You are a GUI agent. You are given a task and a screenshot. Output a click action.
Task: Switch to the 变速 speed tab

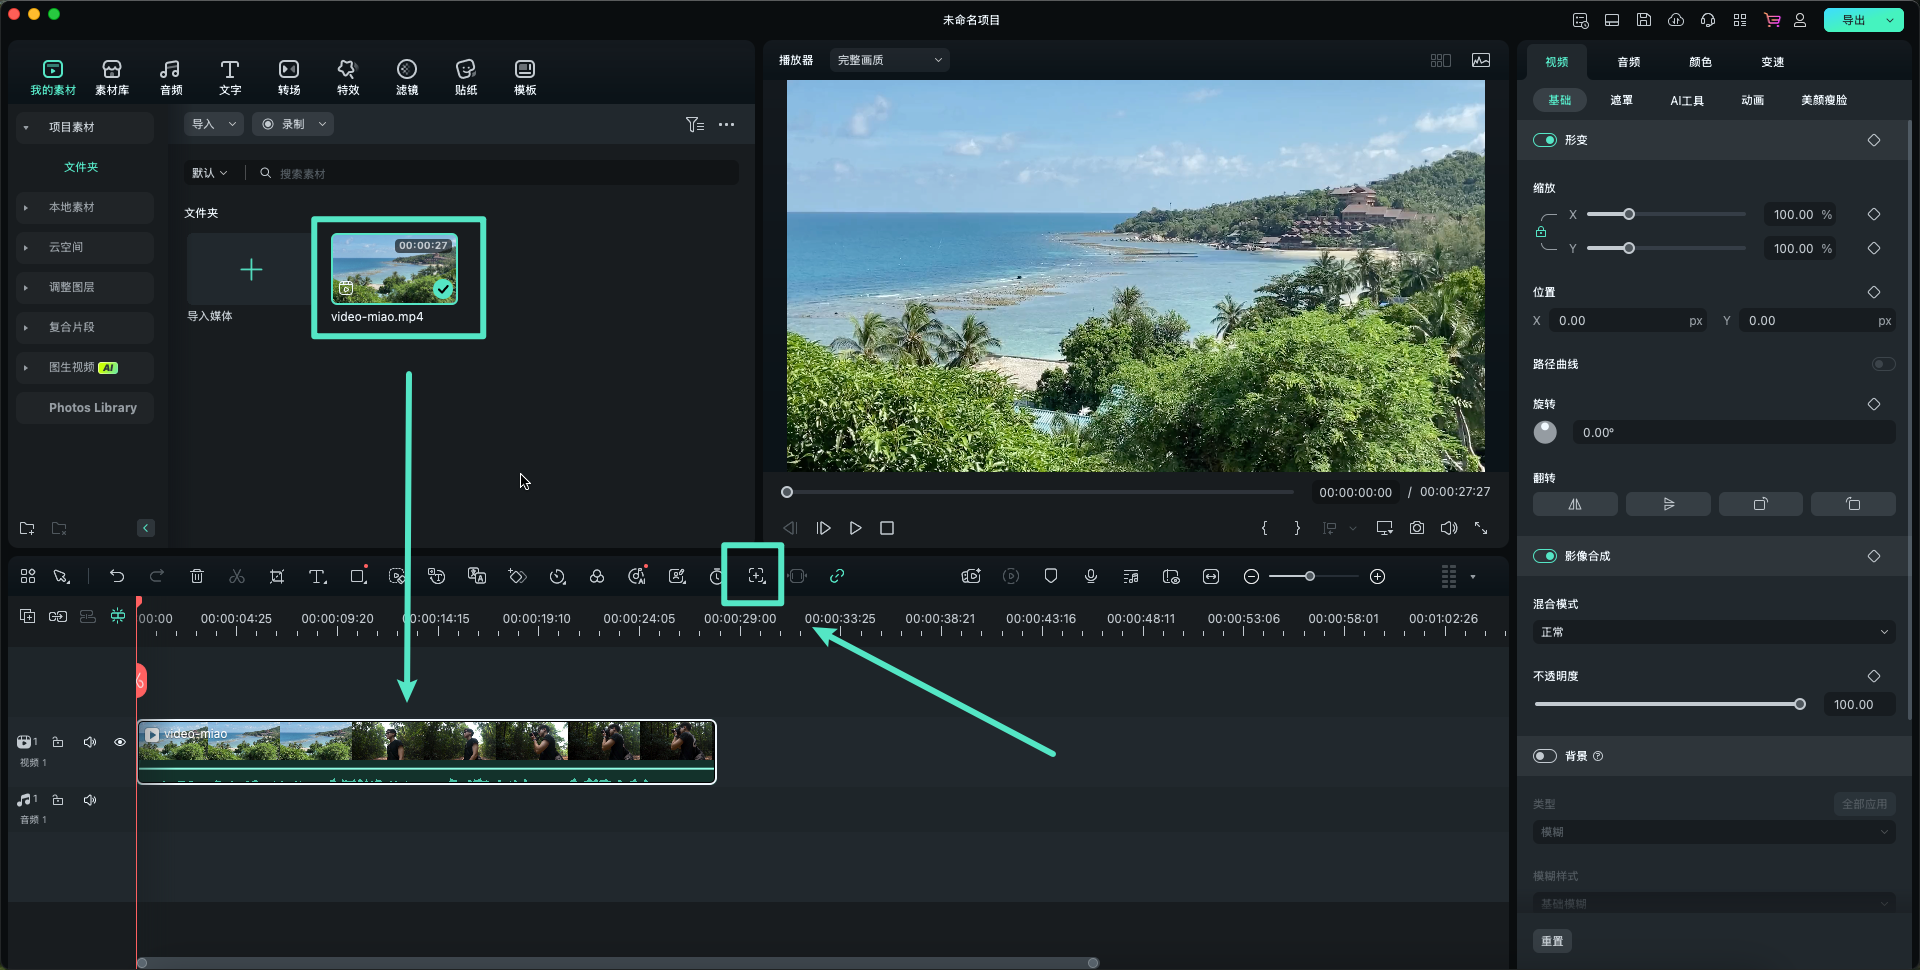click(1773, 62)
